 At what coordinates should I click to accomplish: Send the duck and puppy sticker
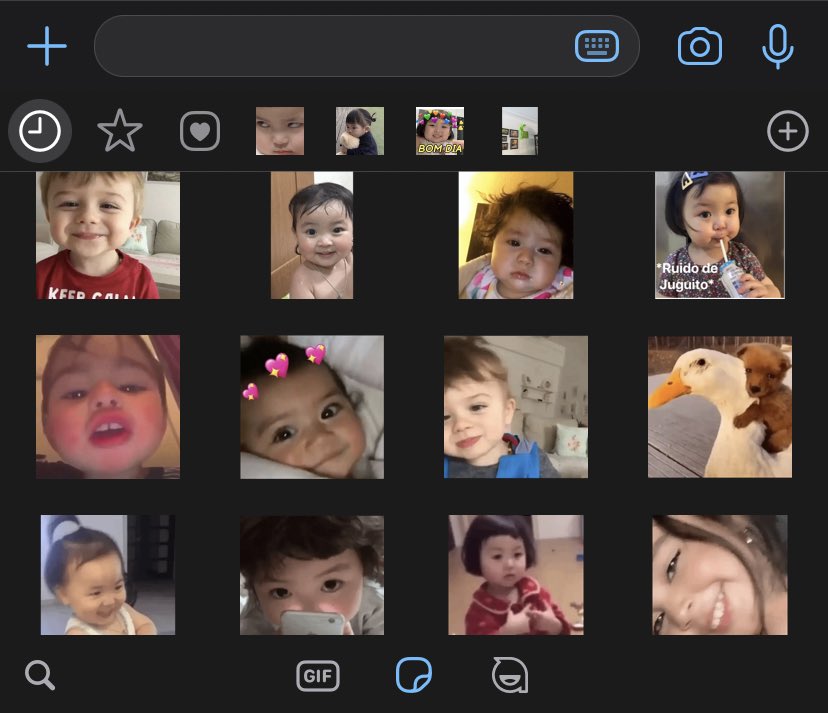(720, 407)
